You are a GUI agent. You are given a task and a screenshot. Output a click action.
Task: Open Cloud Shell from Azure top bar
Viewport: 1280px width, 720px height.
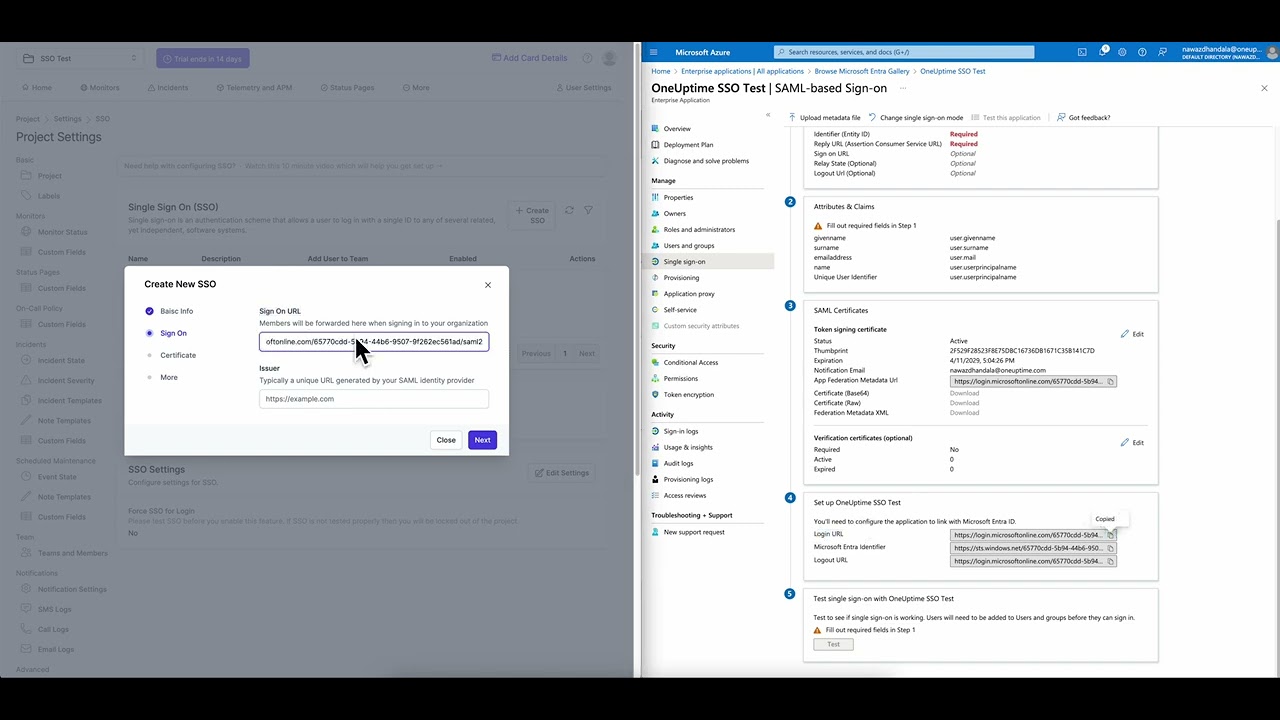tap(1082, 52)
